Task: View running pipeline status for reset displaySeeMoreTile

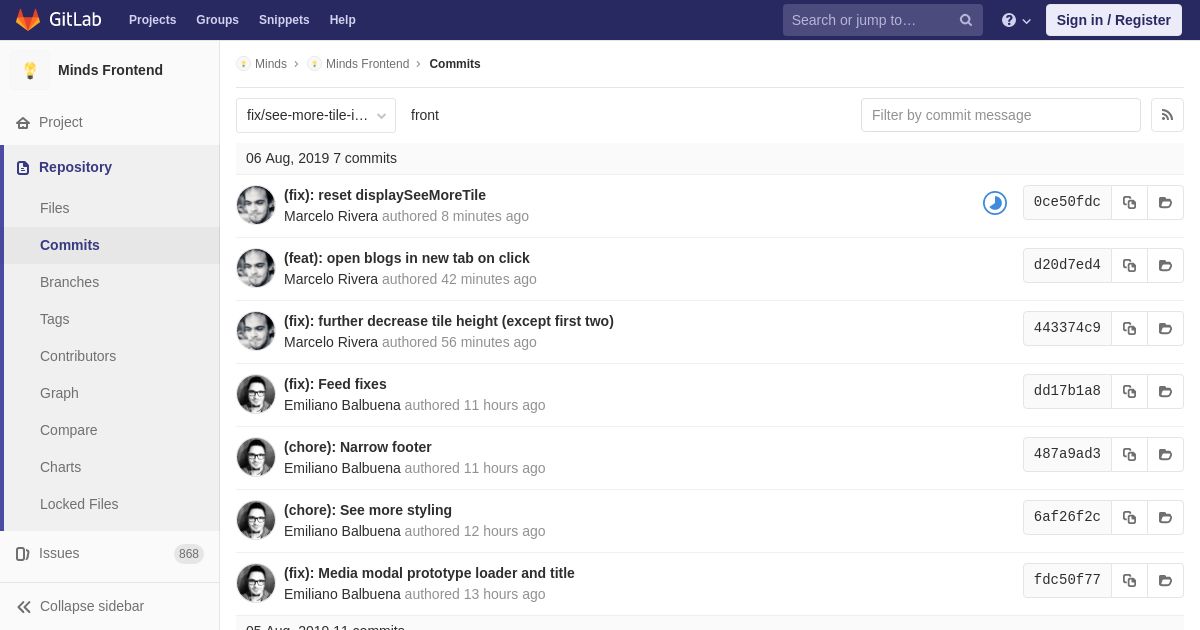Action: pos(995,203)
